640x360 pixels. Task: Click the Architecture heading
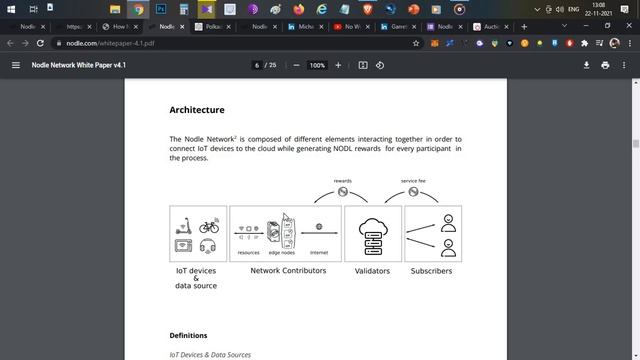click(x=197, y=110)
